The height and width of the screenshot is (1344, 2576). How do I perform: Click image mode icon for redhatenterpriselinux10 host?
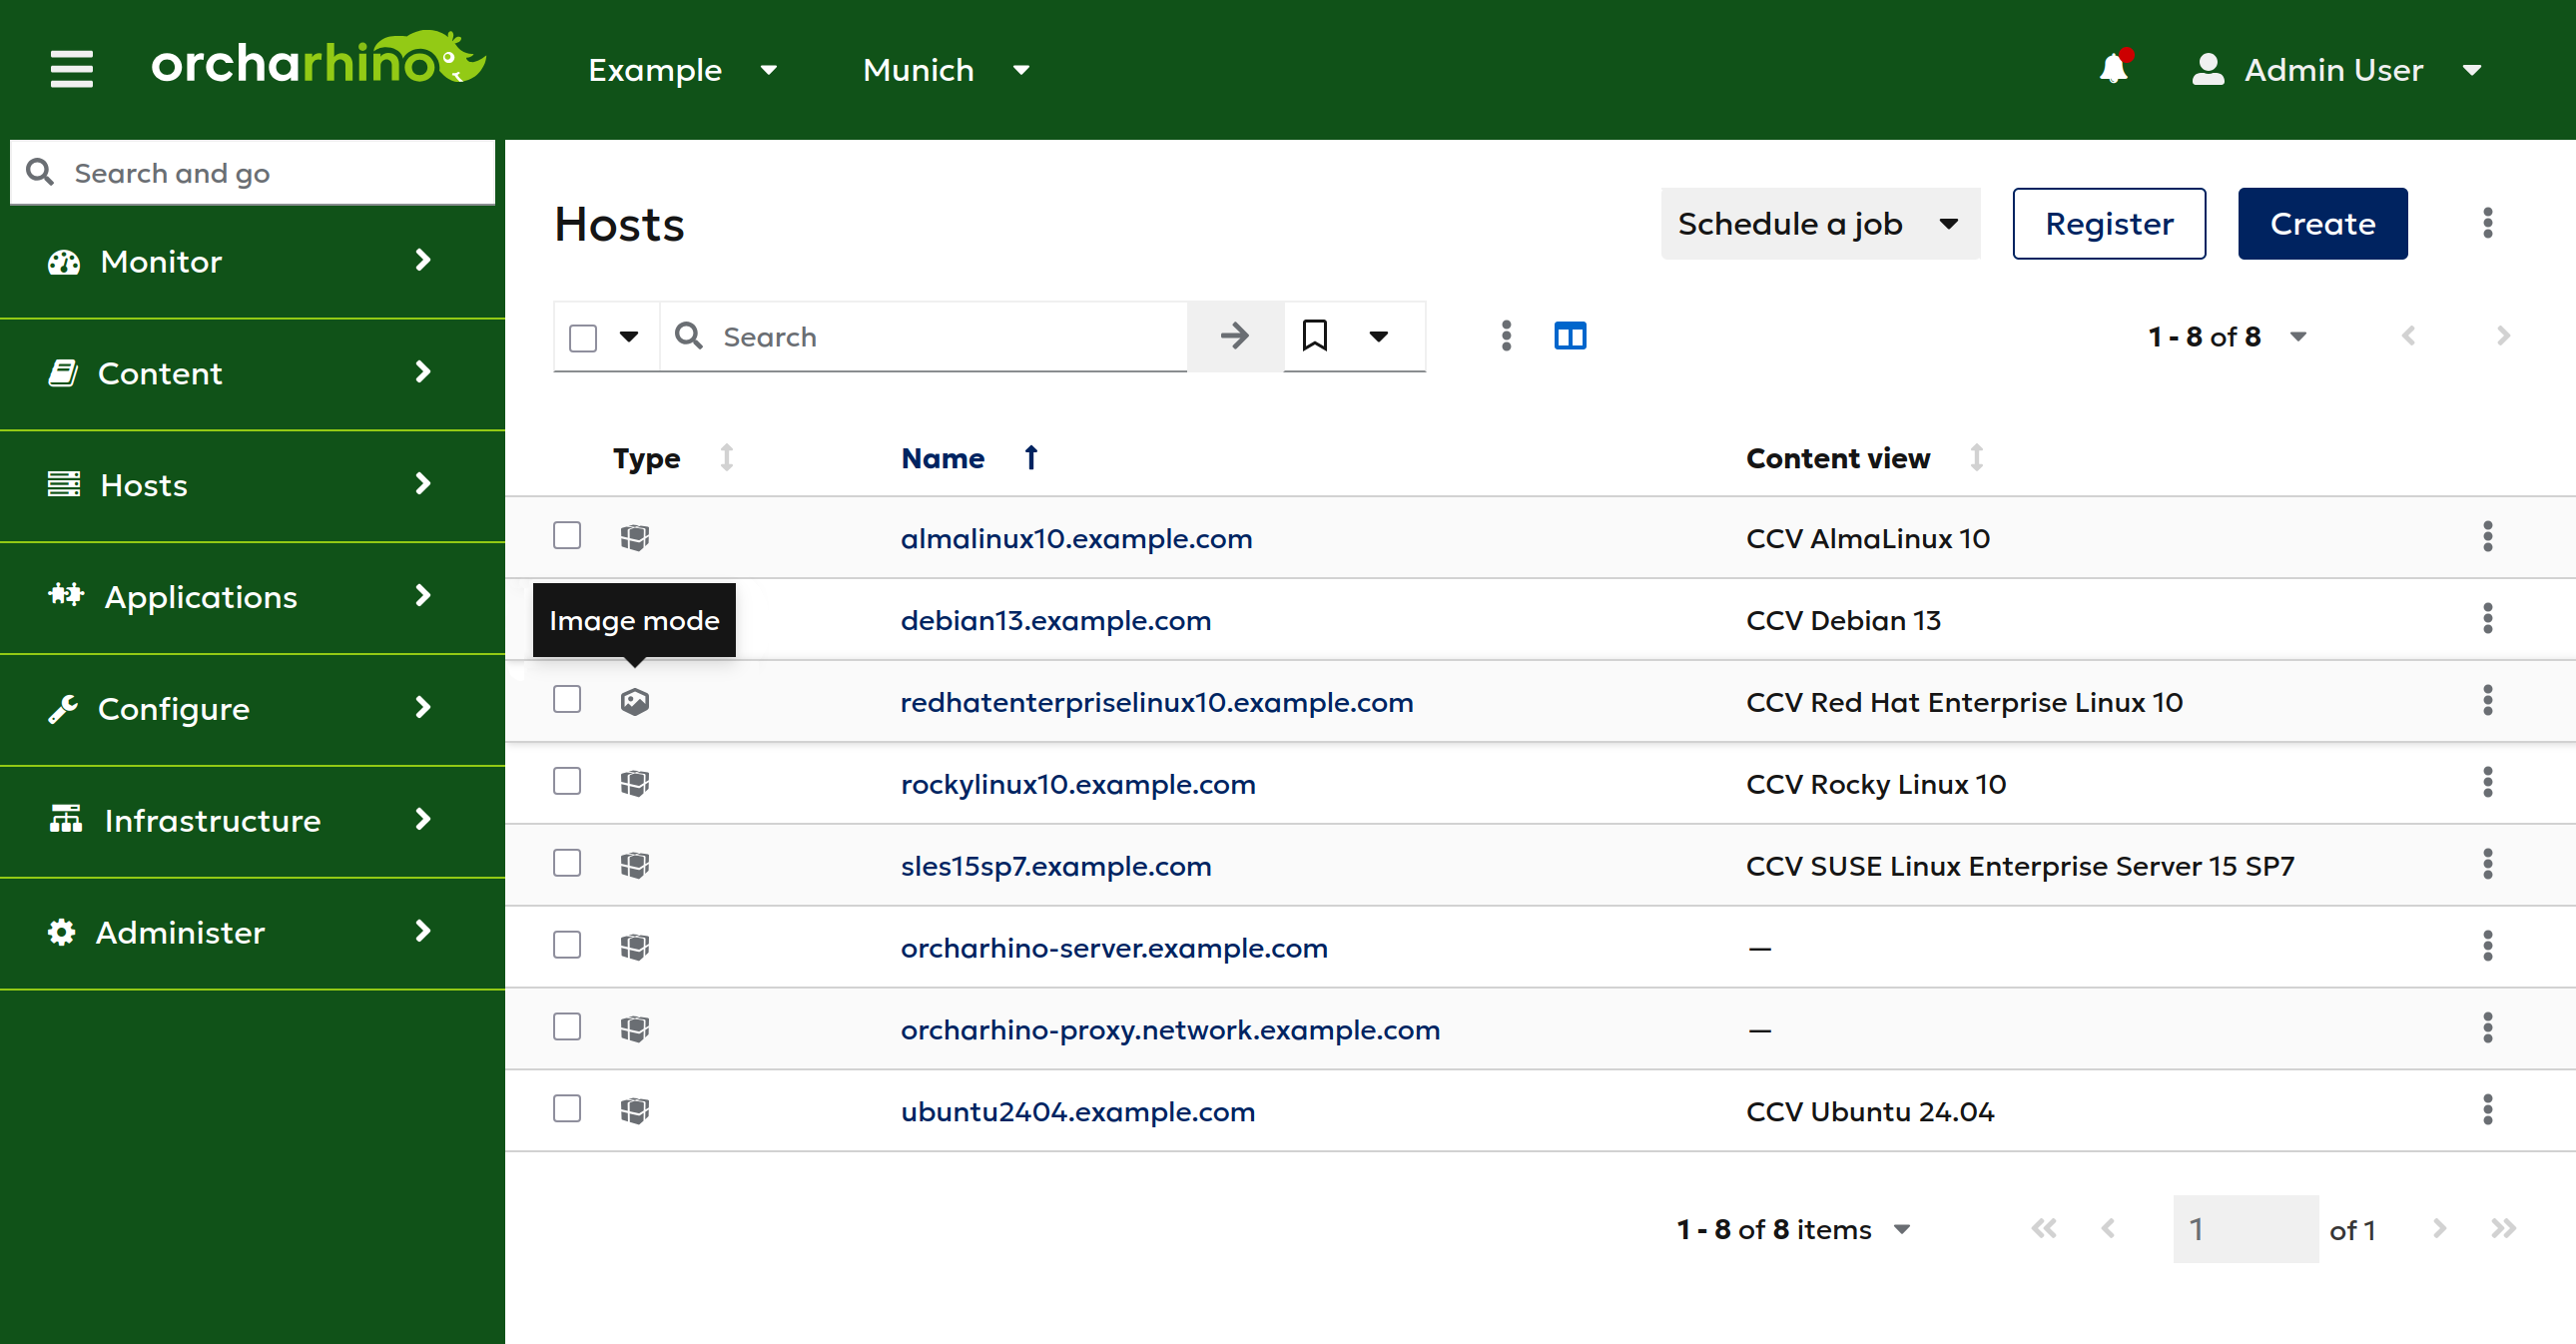pos(634,701)
